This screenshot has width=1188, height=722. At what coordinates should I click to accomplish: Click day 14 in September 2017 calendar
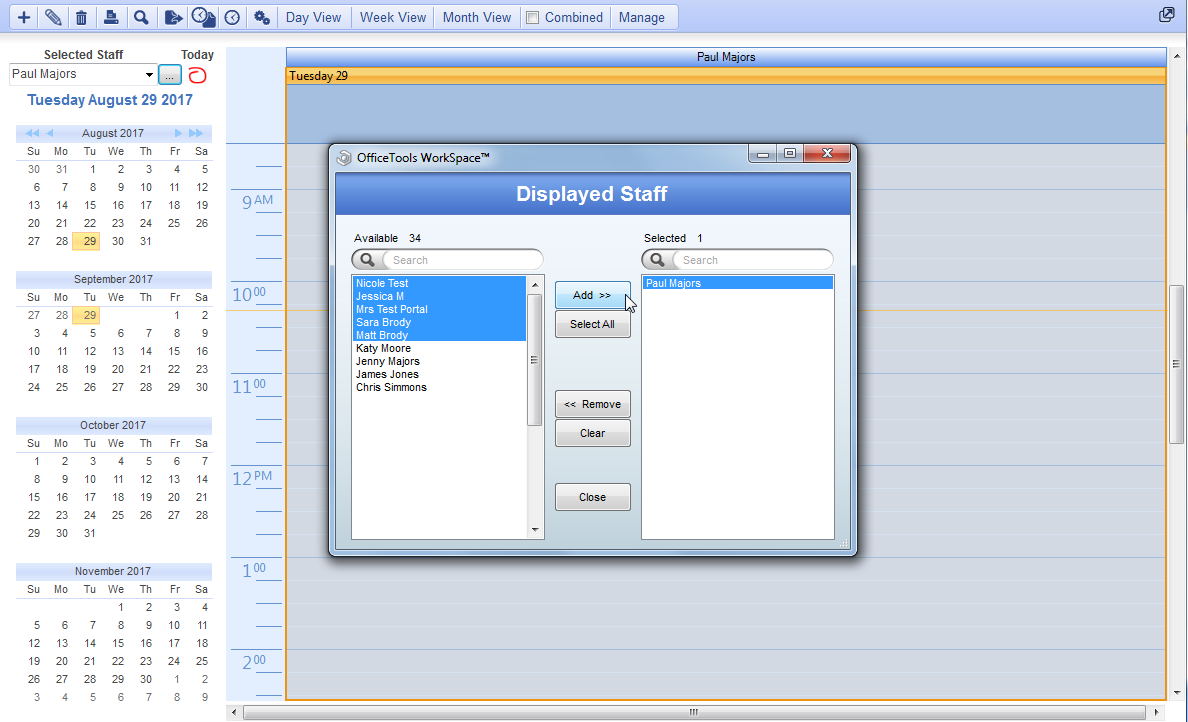[x=145, y=352]
